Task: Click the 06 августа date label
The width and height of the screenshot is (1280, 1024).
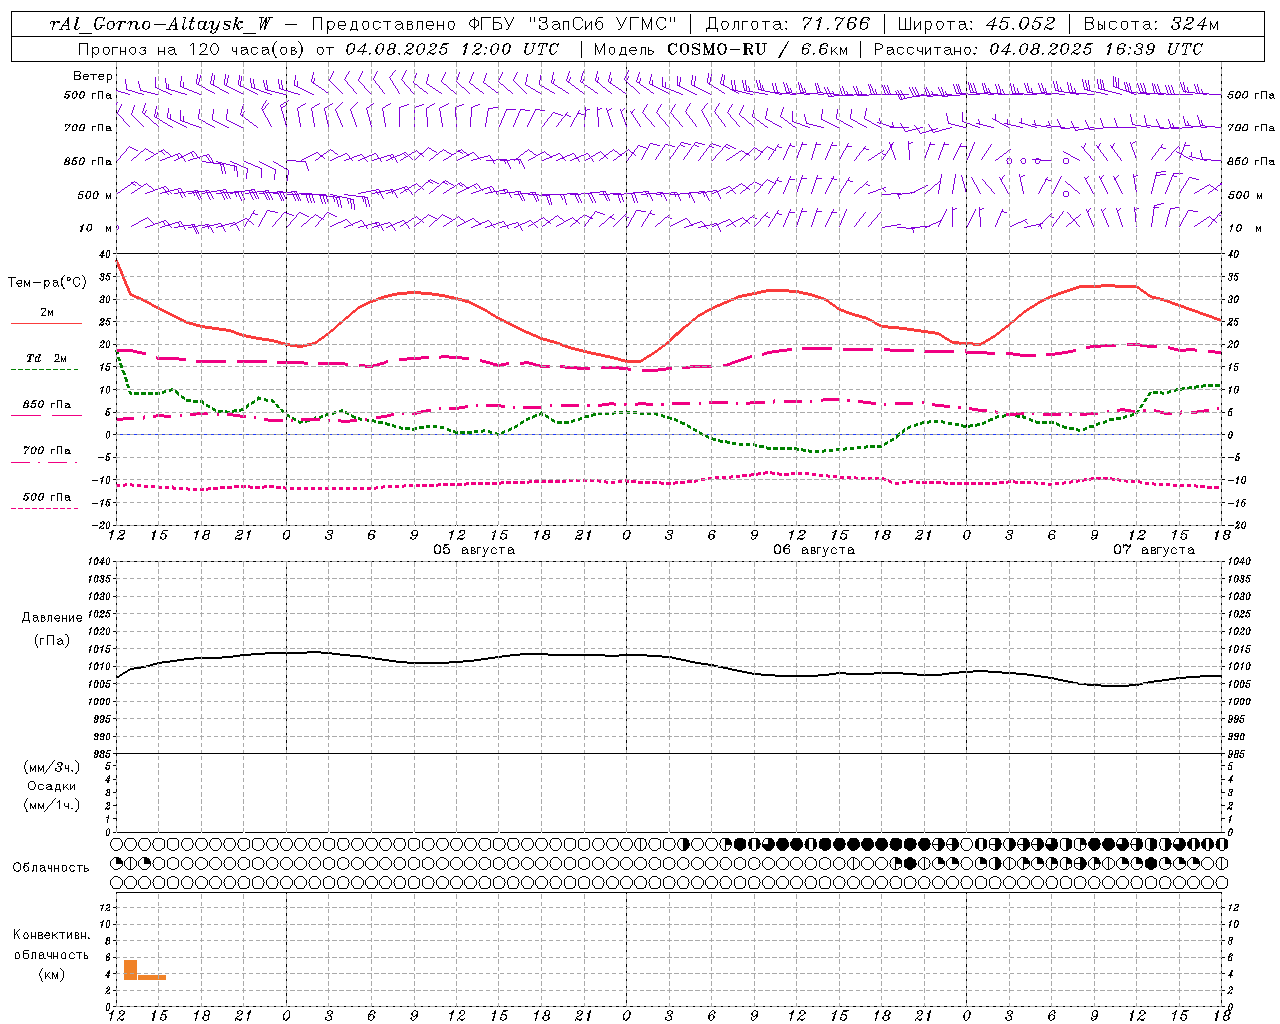Action: point(814,550)
